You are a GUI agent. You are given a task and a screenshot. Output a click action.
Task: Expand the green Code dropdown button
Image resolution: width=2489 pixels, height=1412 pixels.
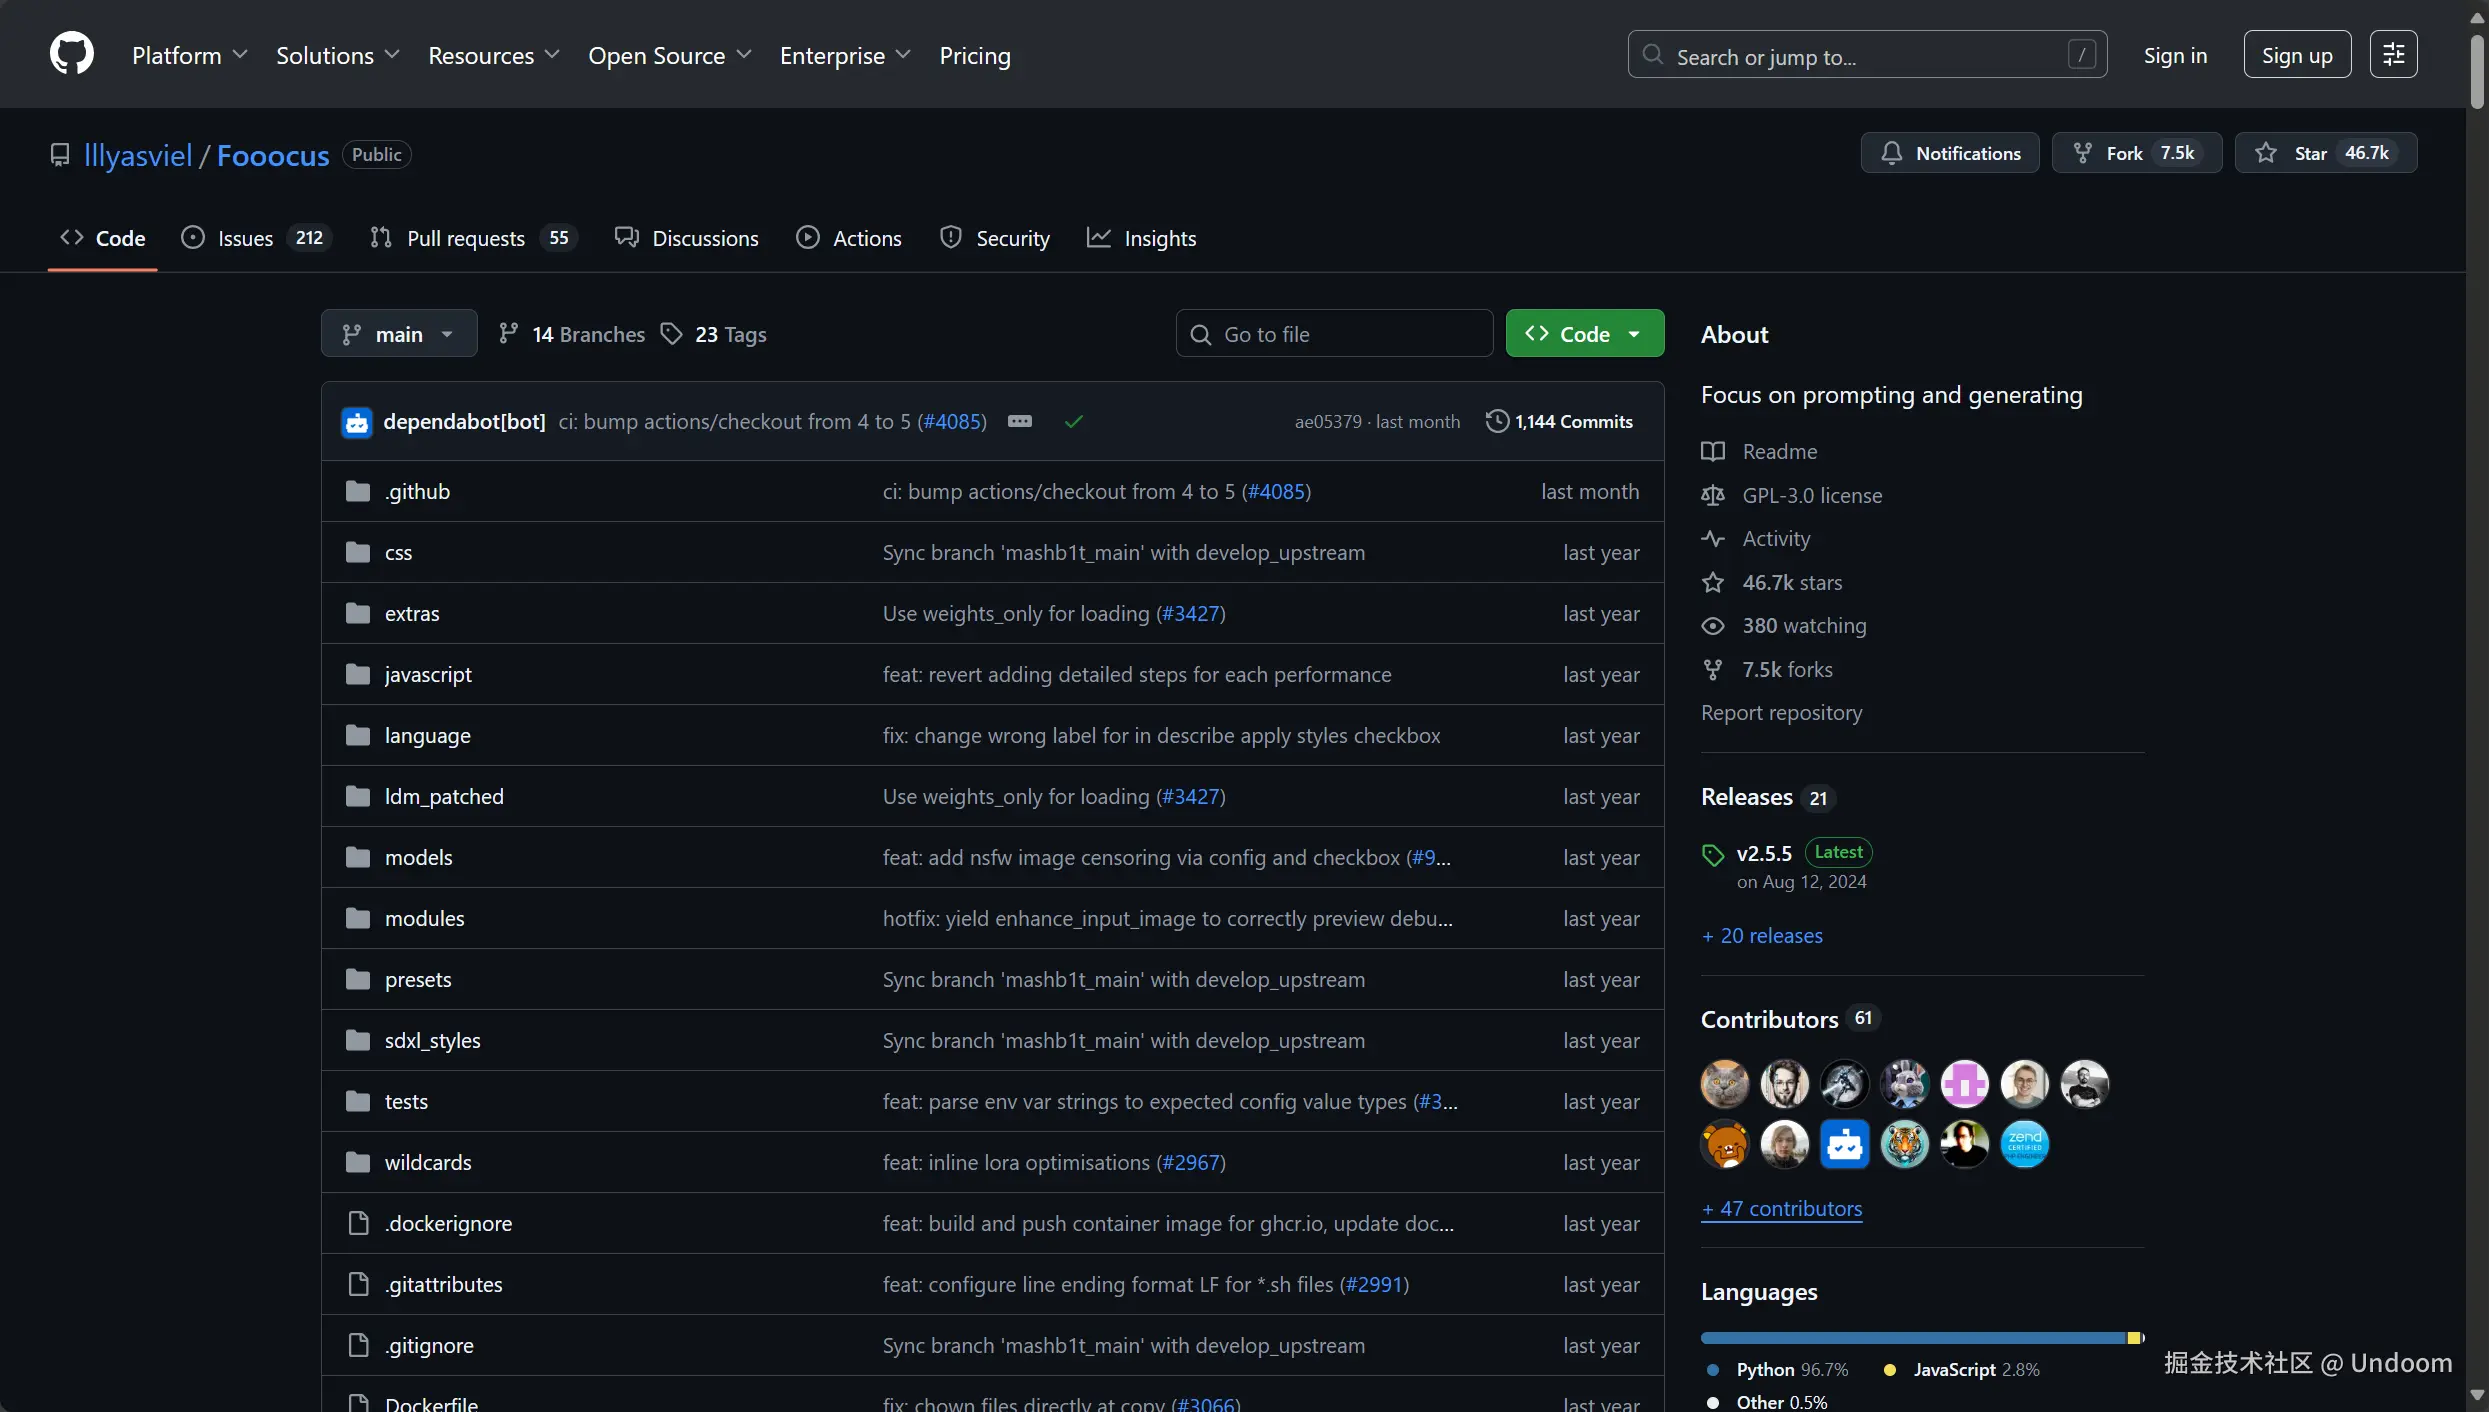point(1584,334)
